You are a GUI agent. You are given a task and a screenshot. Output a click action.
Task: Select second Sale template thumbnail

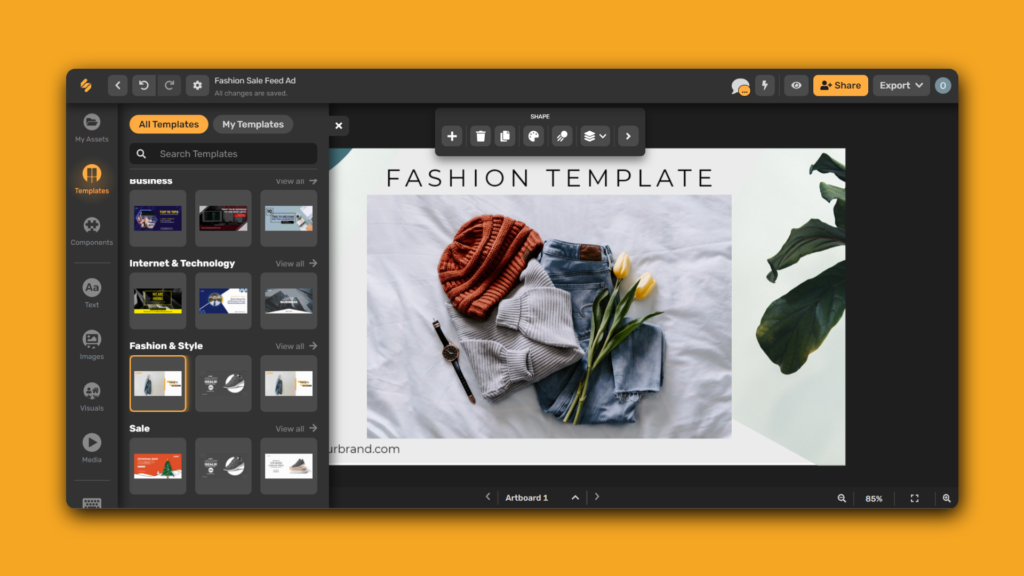point(223,466)
